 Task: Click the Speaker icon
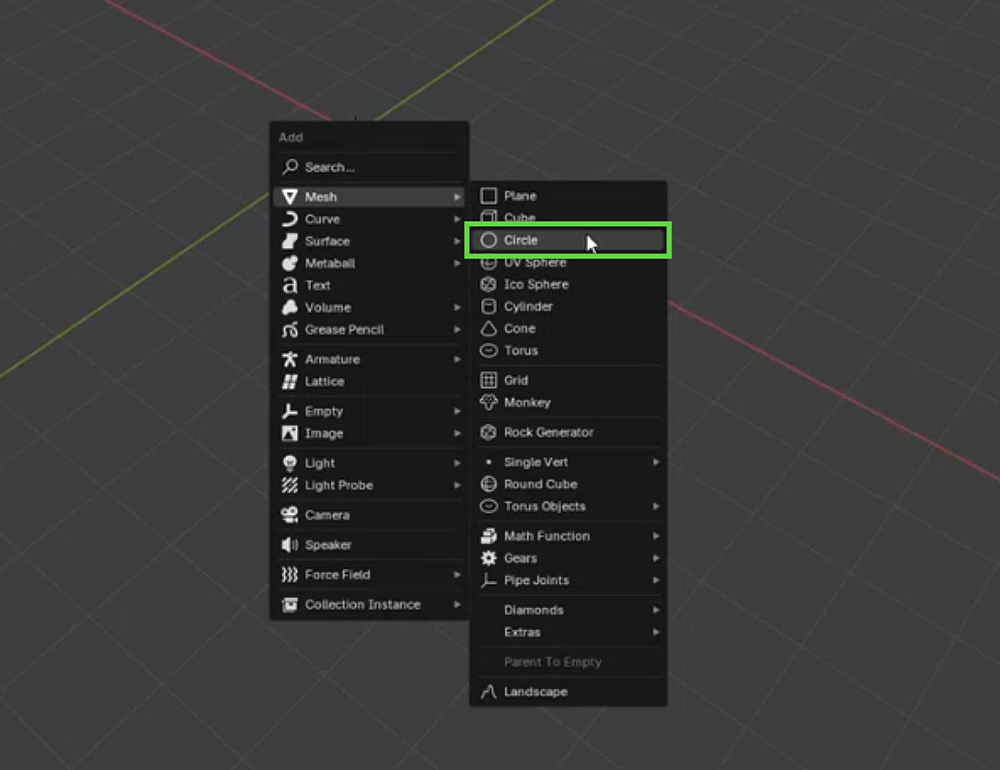point(290,544)
